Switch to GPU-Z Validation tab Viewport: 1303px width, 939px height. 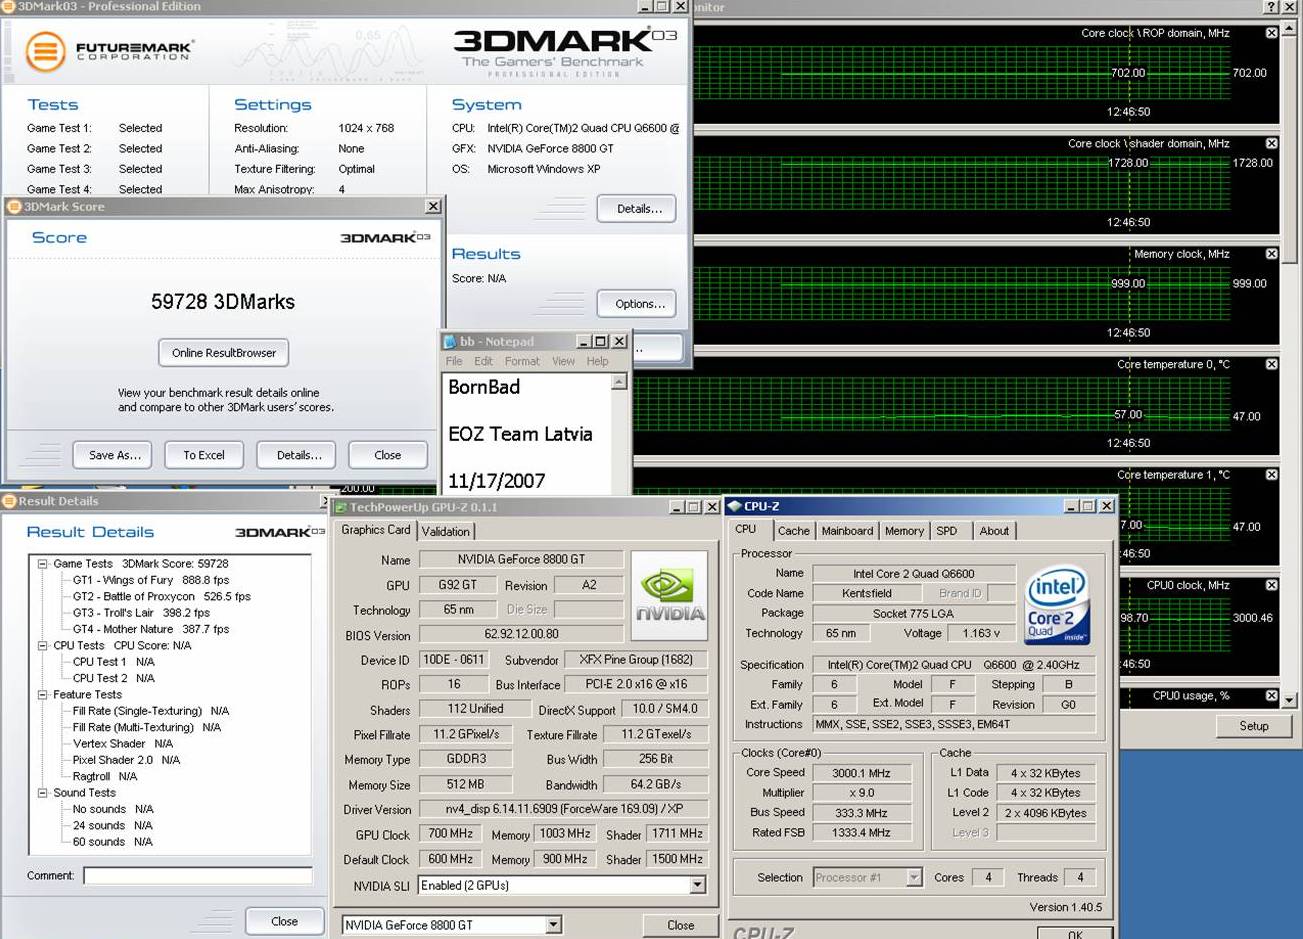[446, 532]
